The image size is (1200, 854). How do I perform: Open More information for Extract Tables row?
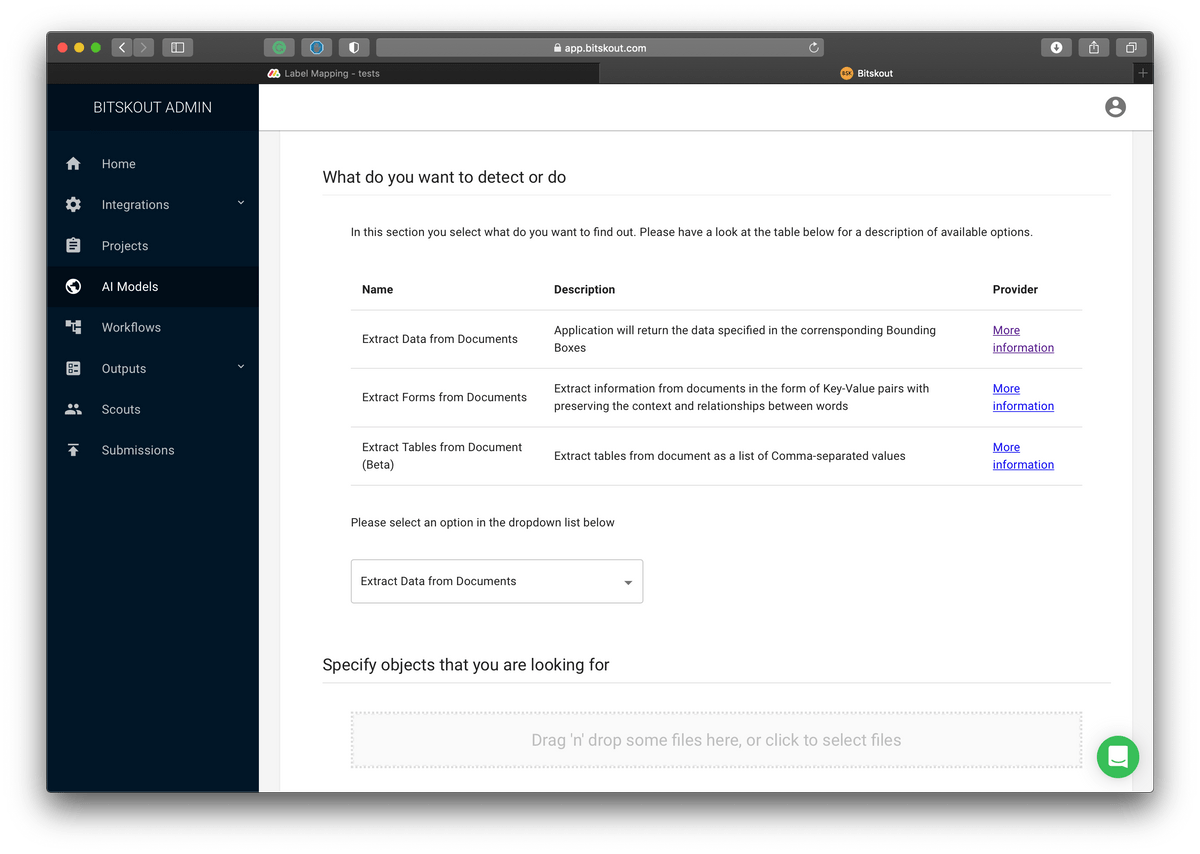(x=1023, y=456)
